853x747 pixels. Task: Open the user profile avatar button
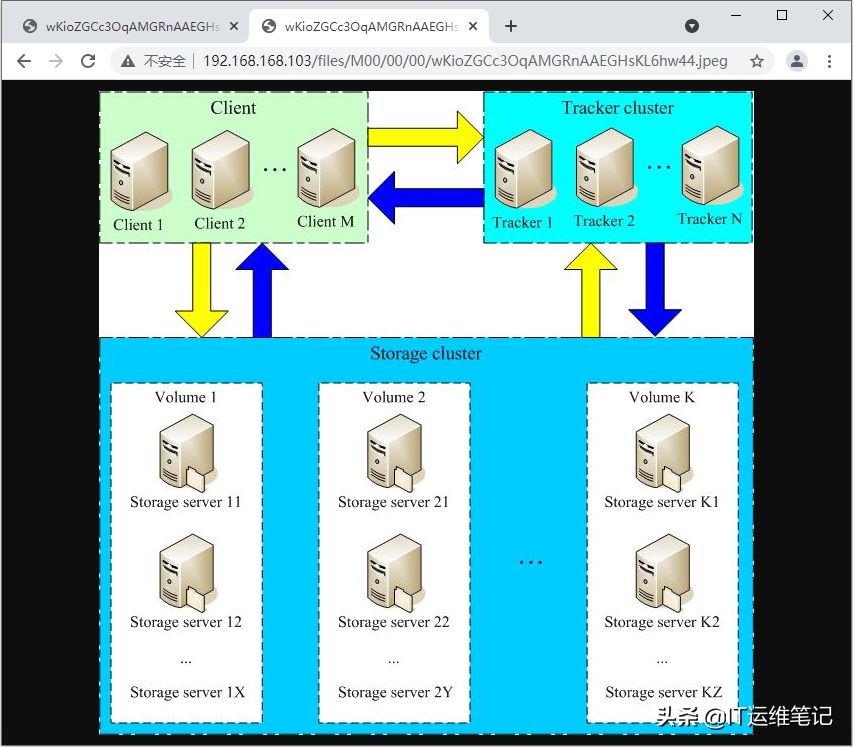point(796,61)
